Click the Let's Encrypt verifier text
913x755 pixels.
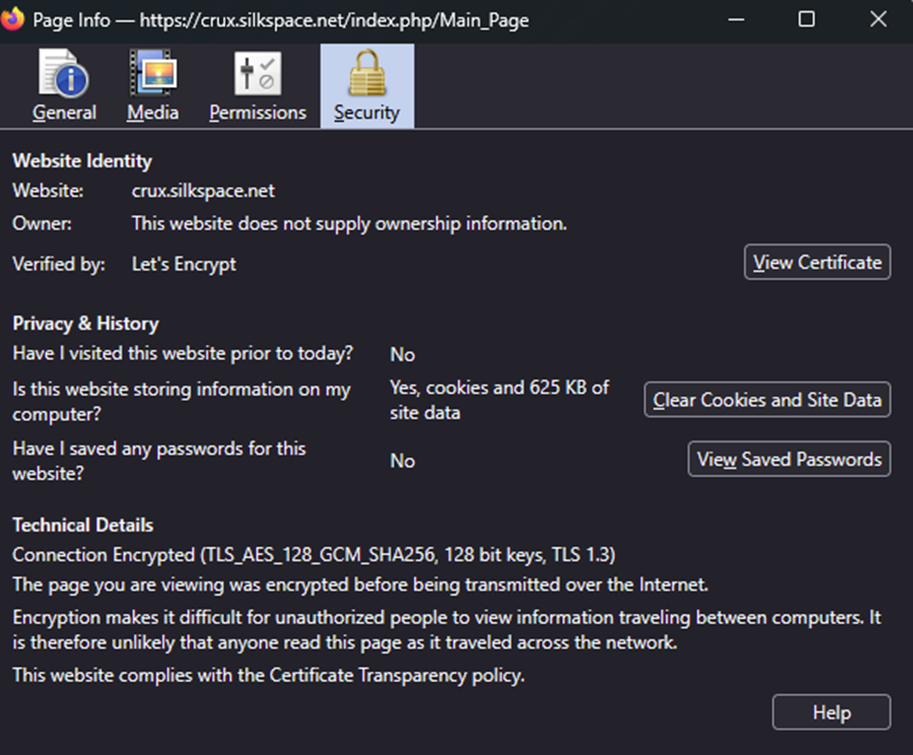click(x=184, y=264)
